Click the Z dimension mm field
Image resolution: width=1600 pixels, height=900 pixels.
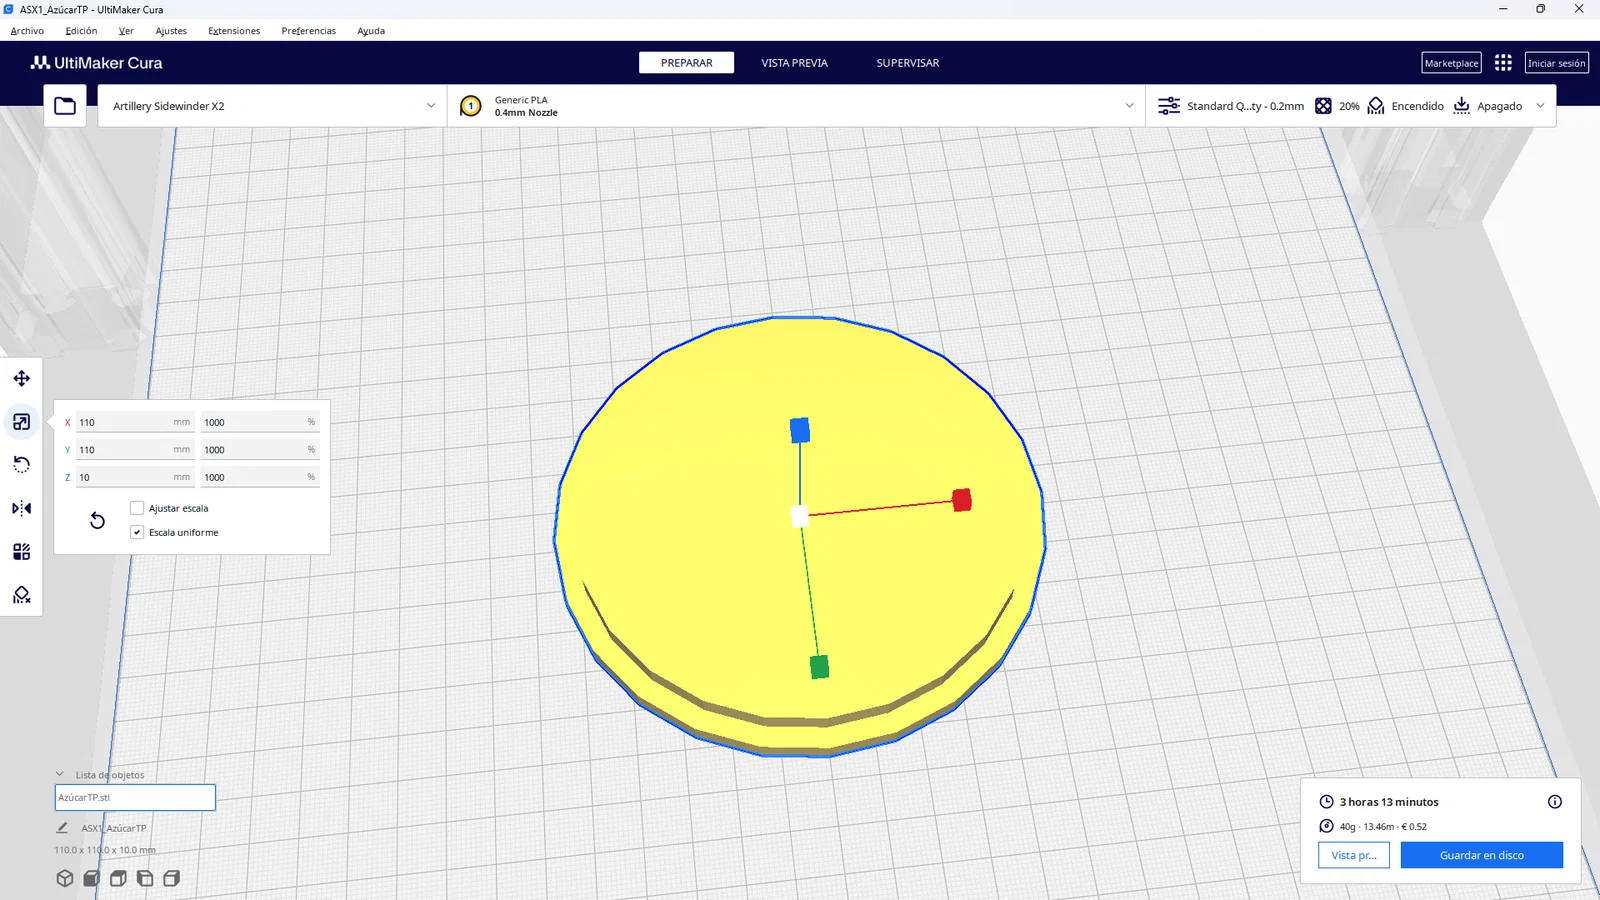click(135, 477)
